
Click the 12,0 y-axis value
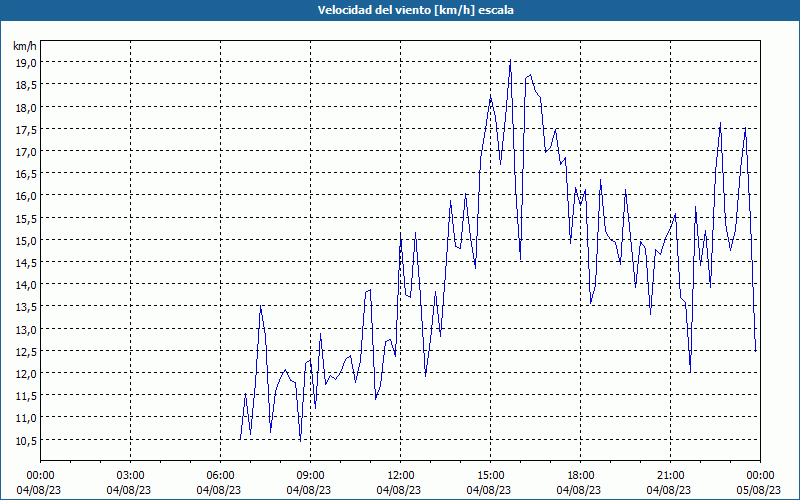point(26,374)
